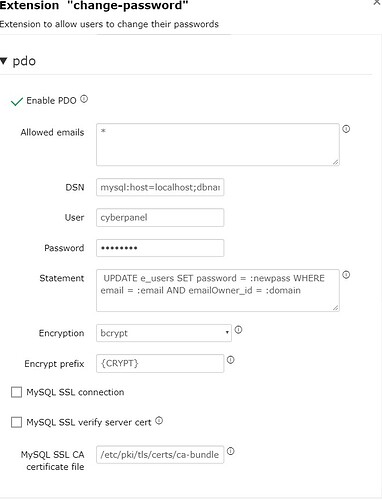
Task: Click the pdo section heading
Action: [24, 61]
